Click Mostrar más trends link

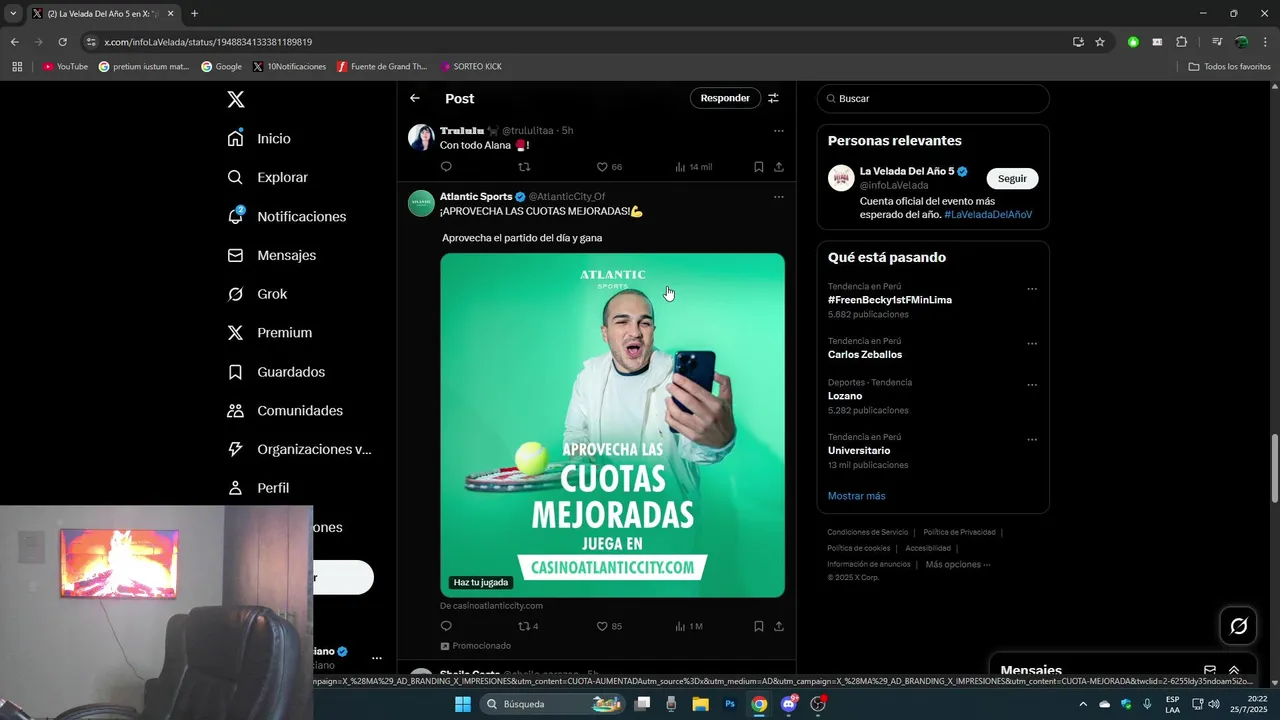[857, 496]
